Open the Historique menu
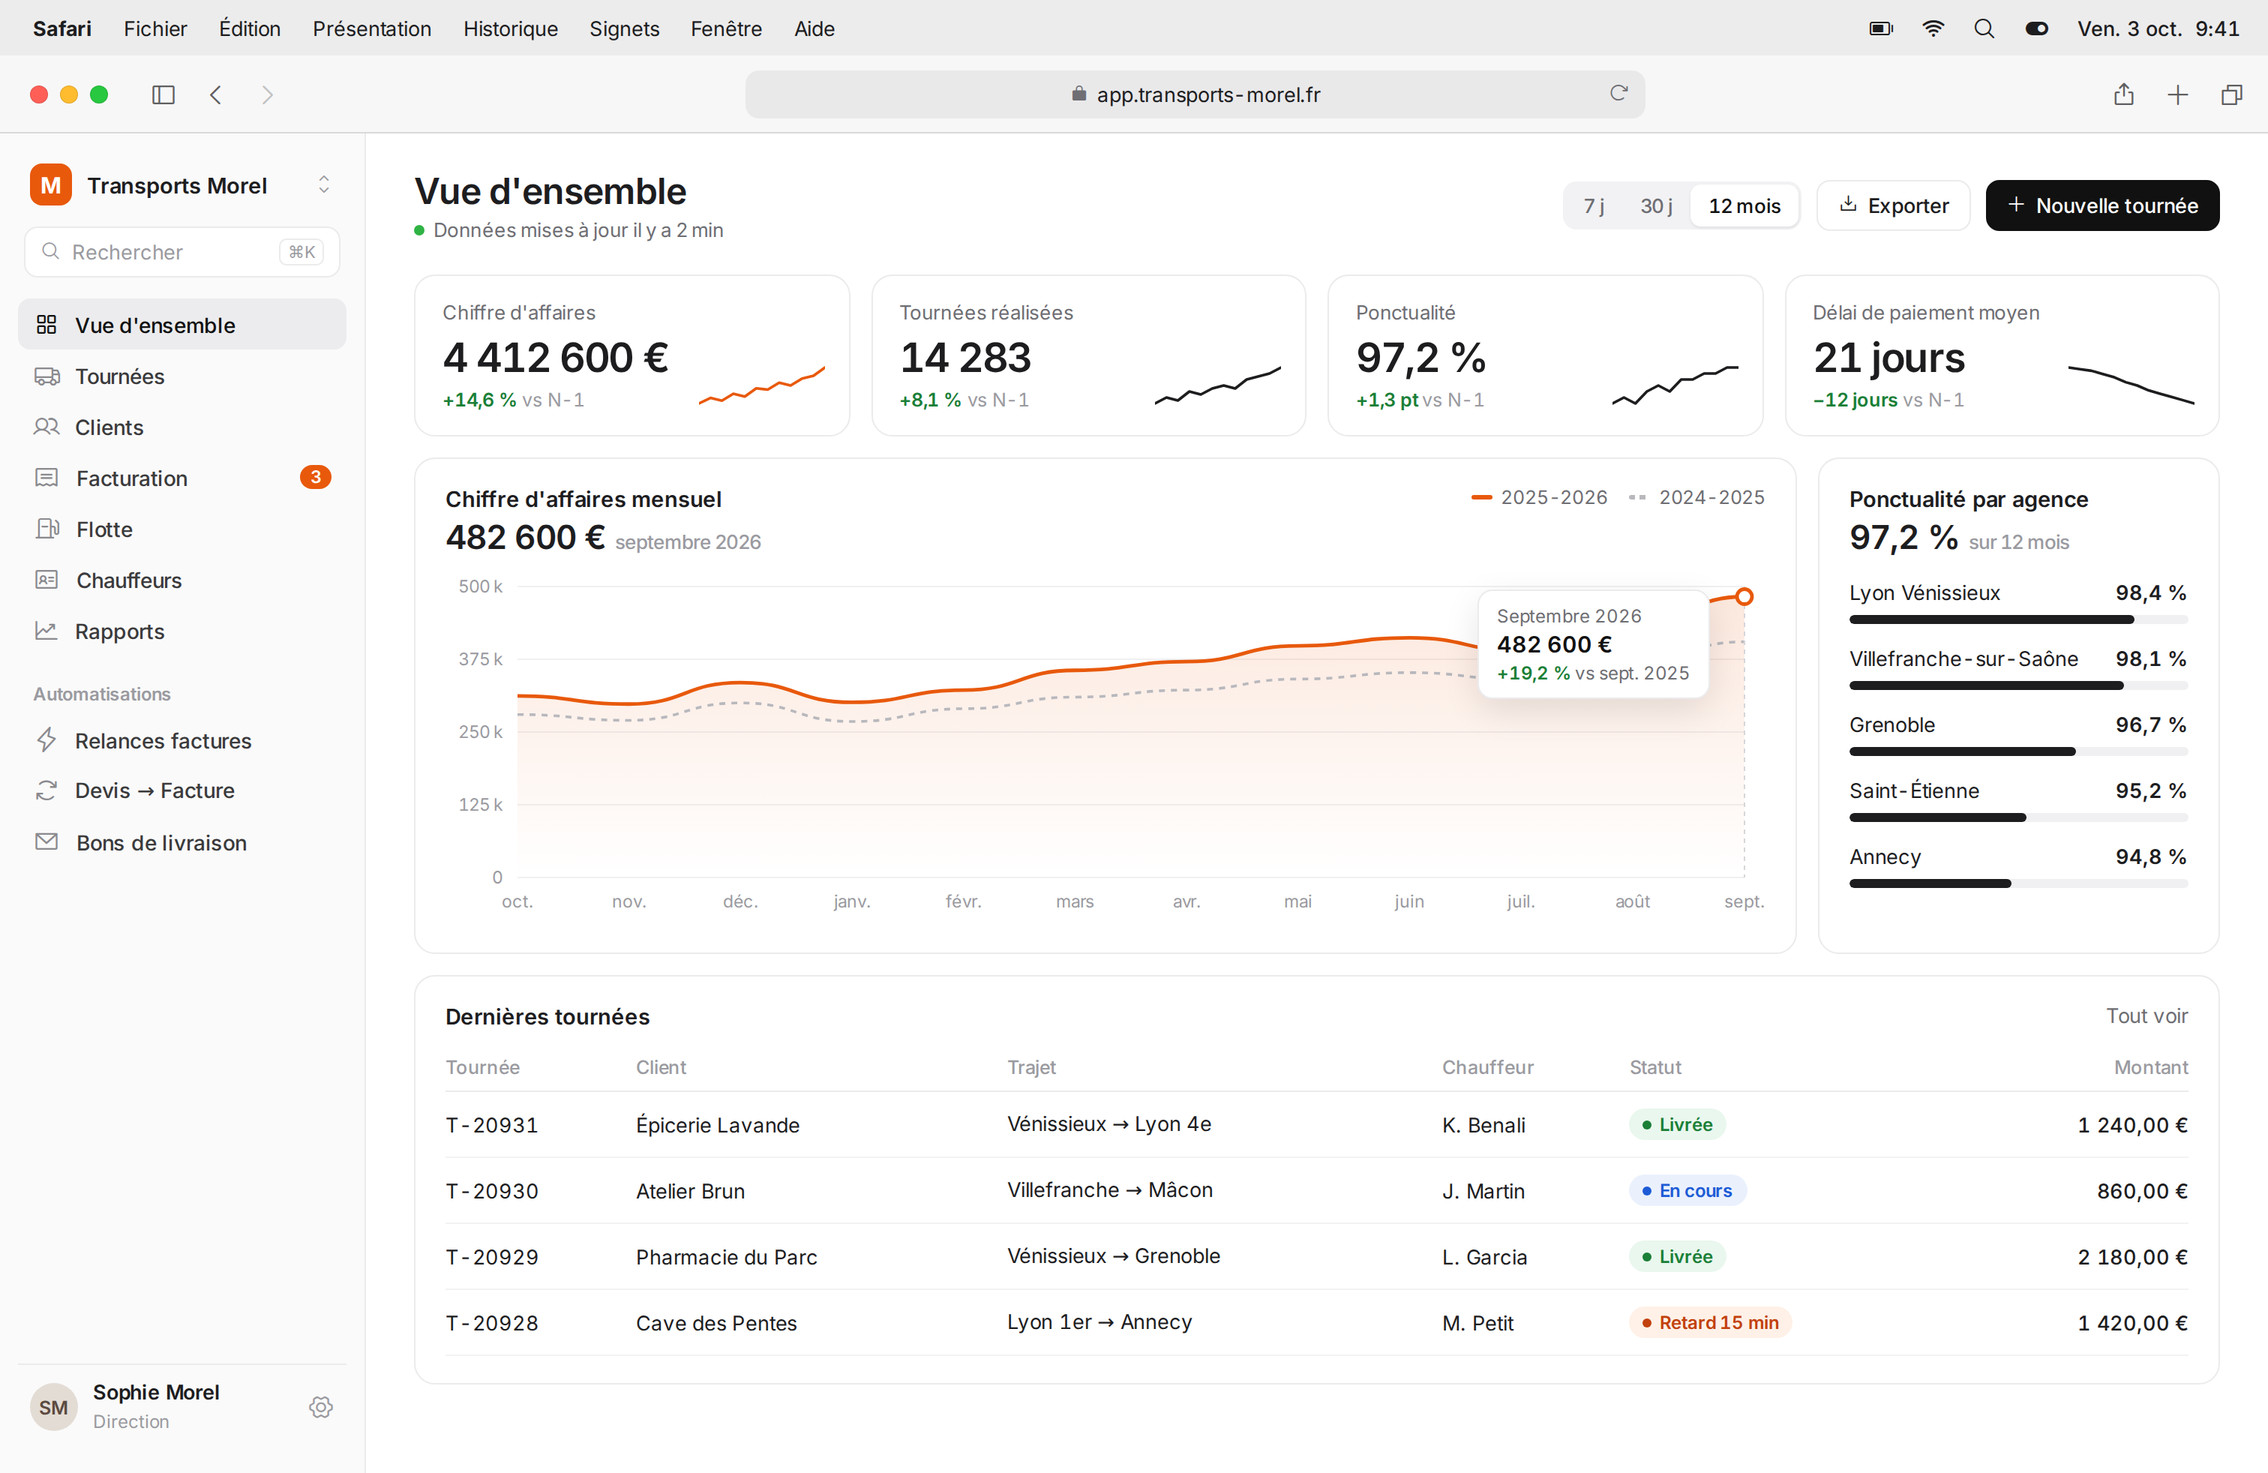This screenshot has width=2268, height=1473. coord(510,29)
